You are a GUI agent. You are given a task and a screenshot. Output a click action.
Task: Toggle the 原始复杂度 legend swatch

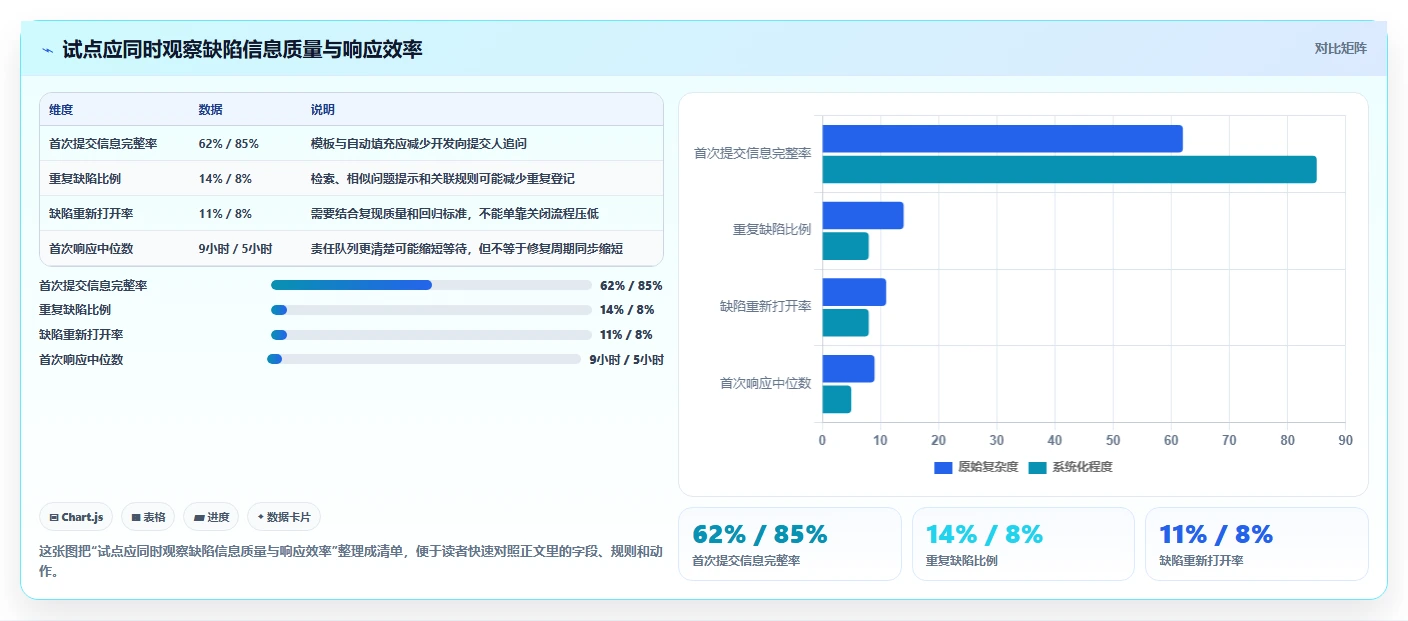click(943, 467)
